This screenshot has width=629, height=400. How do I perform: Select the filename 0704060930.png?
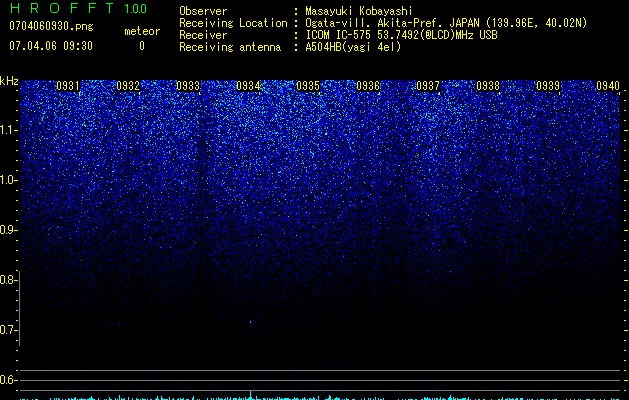click(x=51, y=26)
